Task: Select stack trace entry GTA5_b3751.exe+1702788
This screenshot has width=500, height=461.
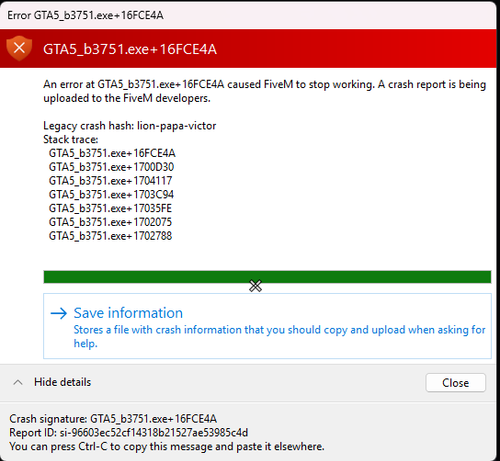Action: click(110, 236)
